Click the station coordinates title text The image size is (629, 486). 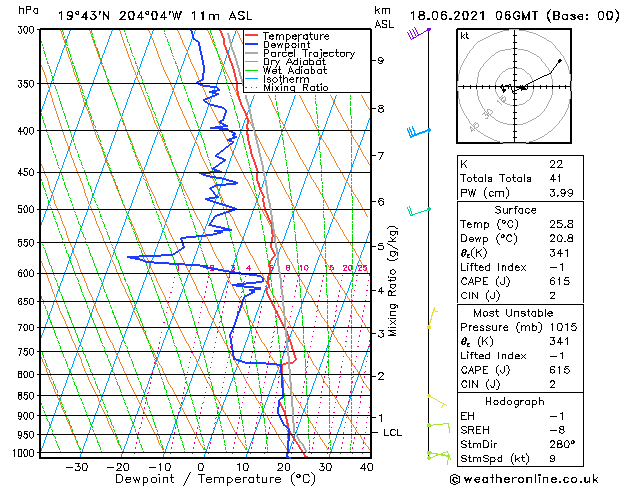(x=141, y=15)
